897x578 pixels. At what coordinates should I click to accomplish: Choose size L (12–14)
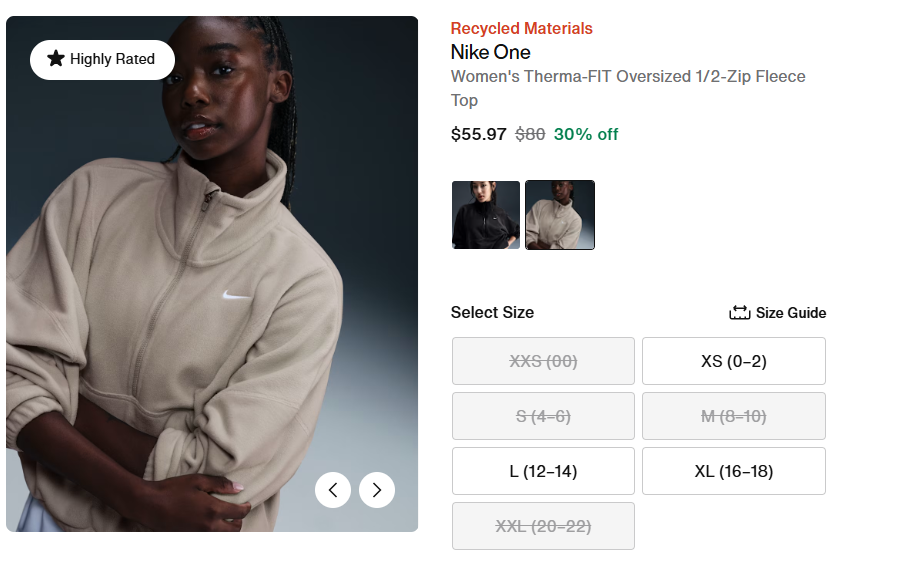(543, 471)
